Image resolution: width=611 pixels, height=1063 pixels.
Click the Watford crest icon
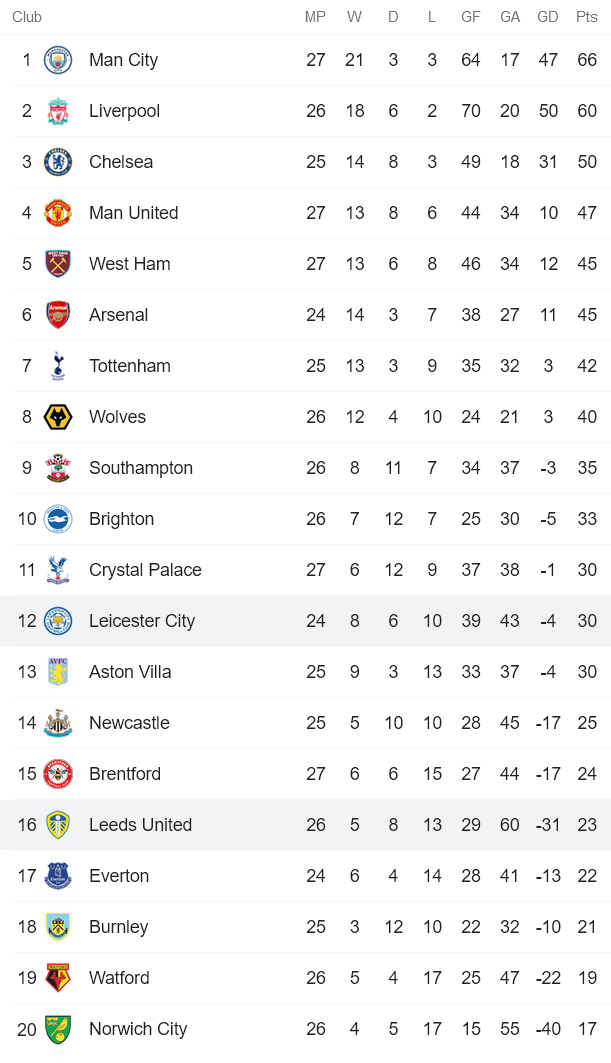click(58, 978)
